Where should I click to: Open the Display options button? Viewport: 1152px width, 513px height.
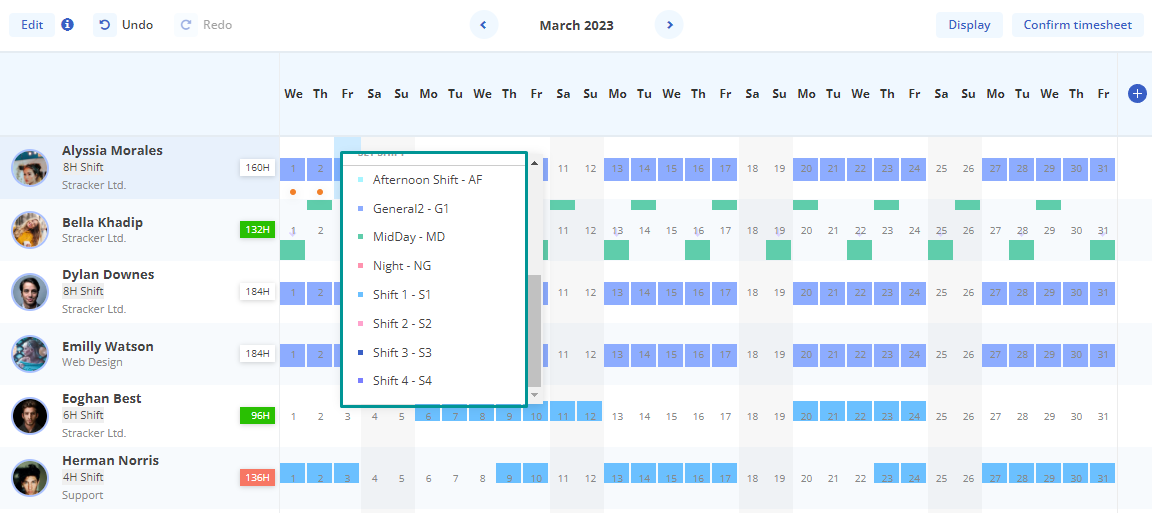pyautogui.click(x=969, y=25)
